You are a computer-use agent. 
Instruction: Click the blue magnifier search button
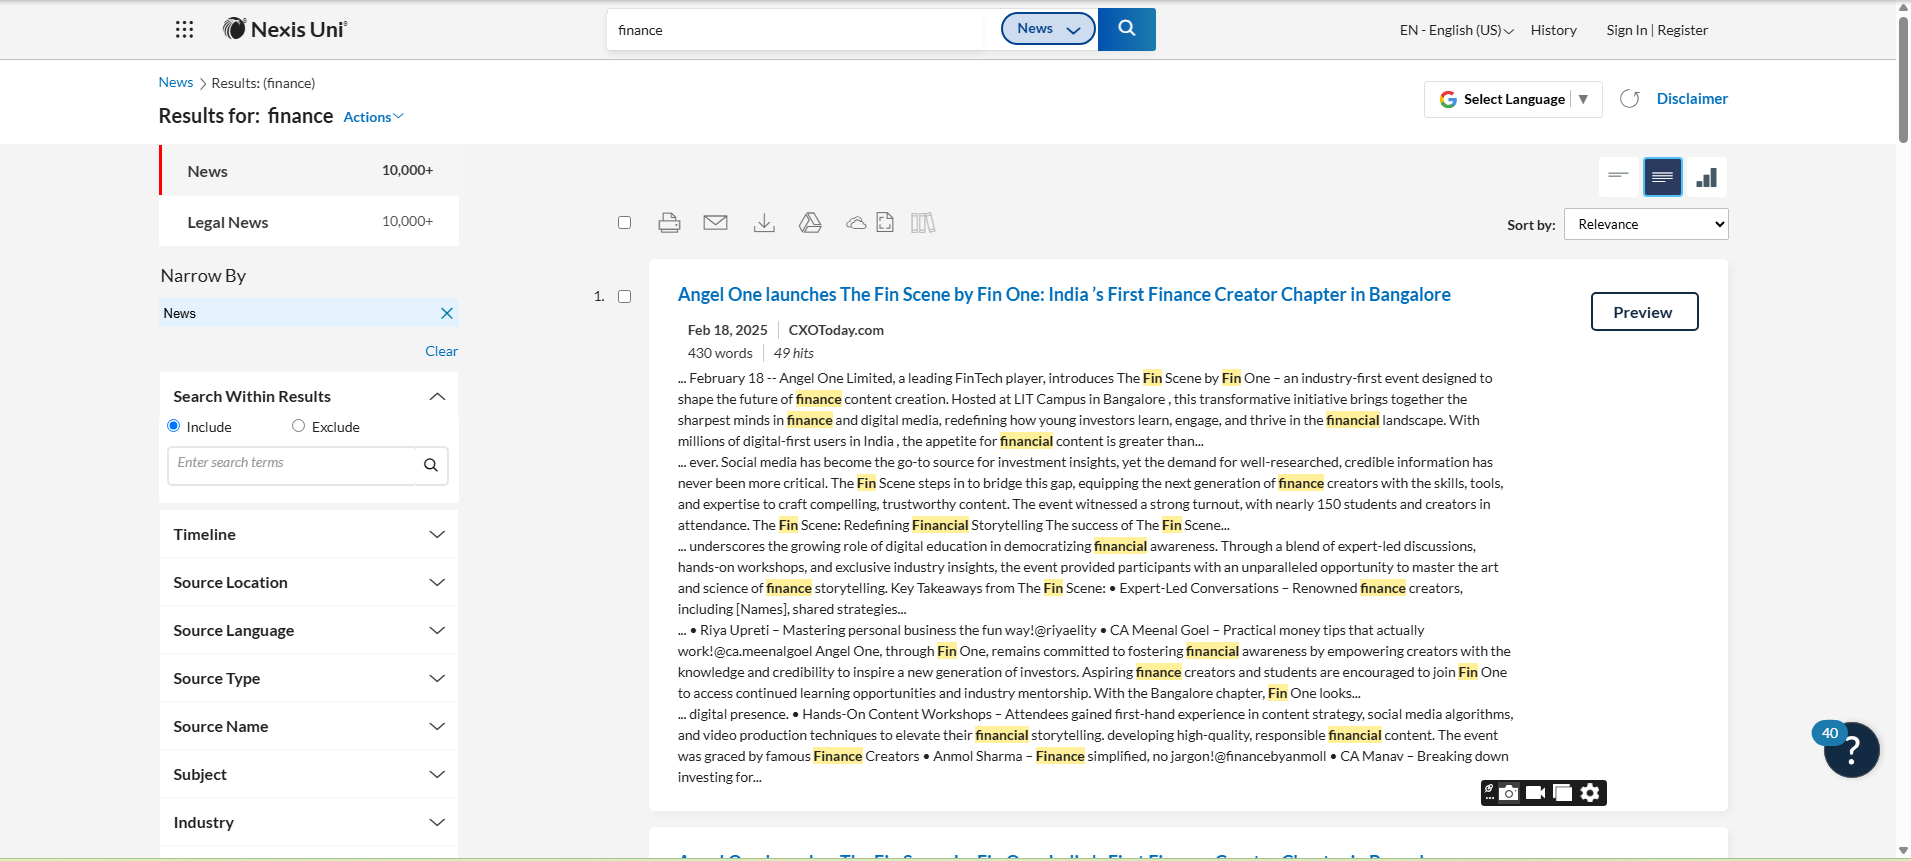tap(1126, 29)
